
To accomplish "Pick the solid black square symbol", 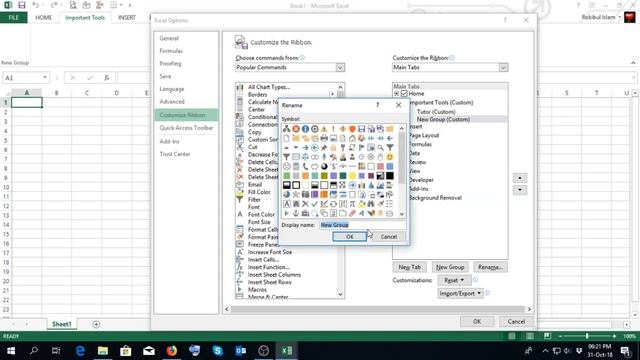I will [x=390, y=176].
